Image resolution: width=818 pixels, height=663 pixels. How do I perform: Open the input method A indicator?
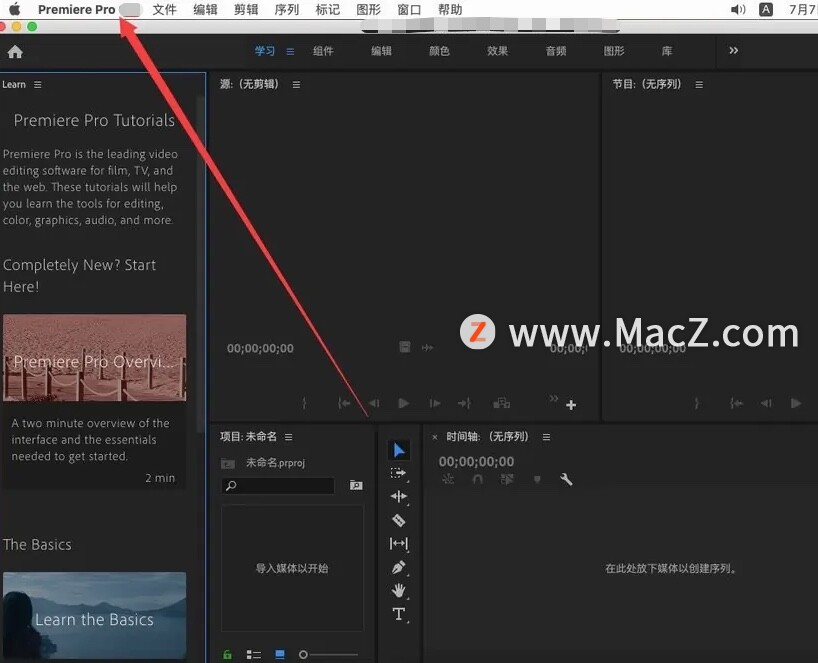tap(766, 9)
